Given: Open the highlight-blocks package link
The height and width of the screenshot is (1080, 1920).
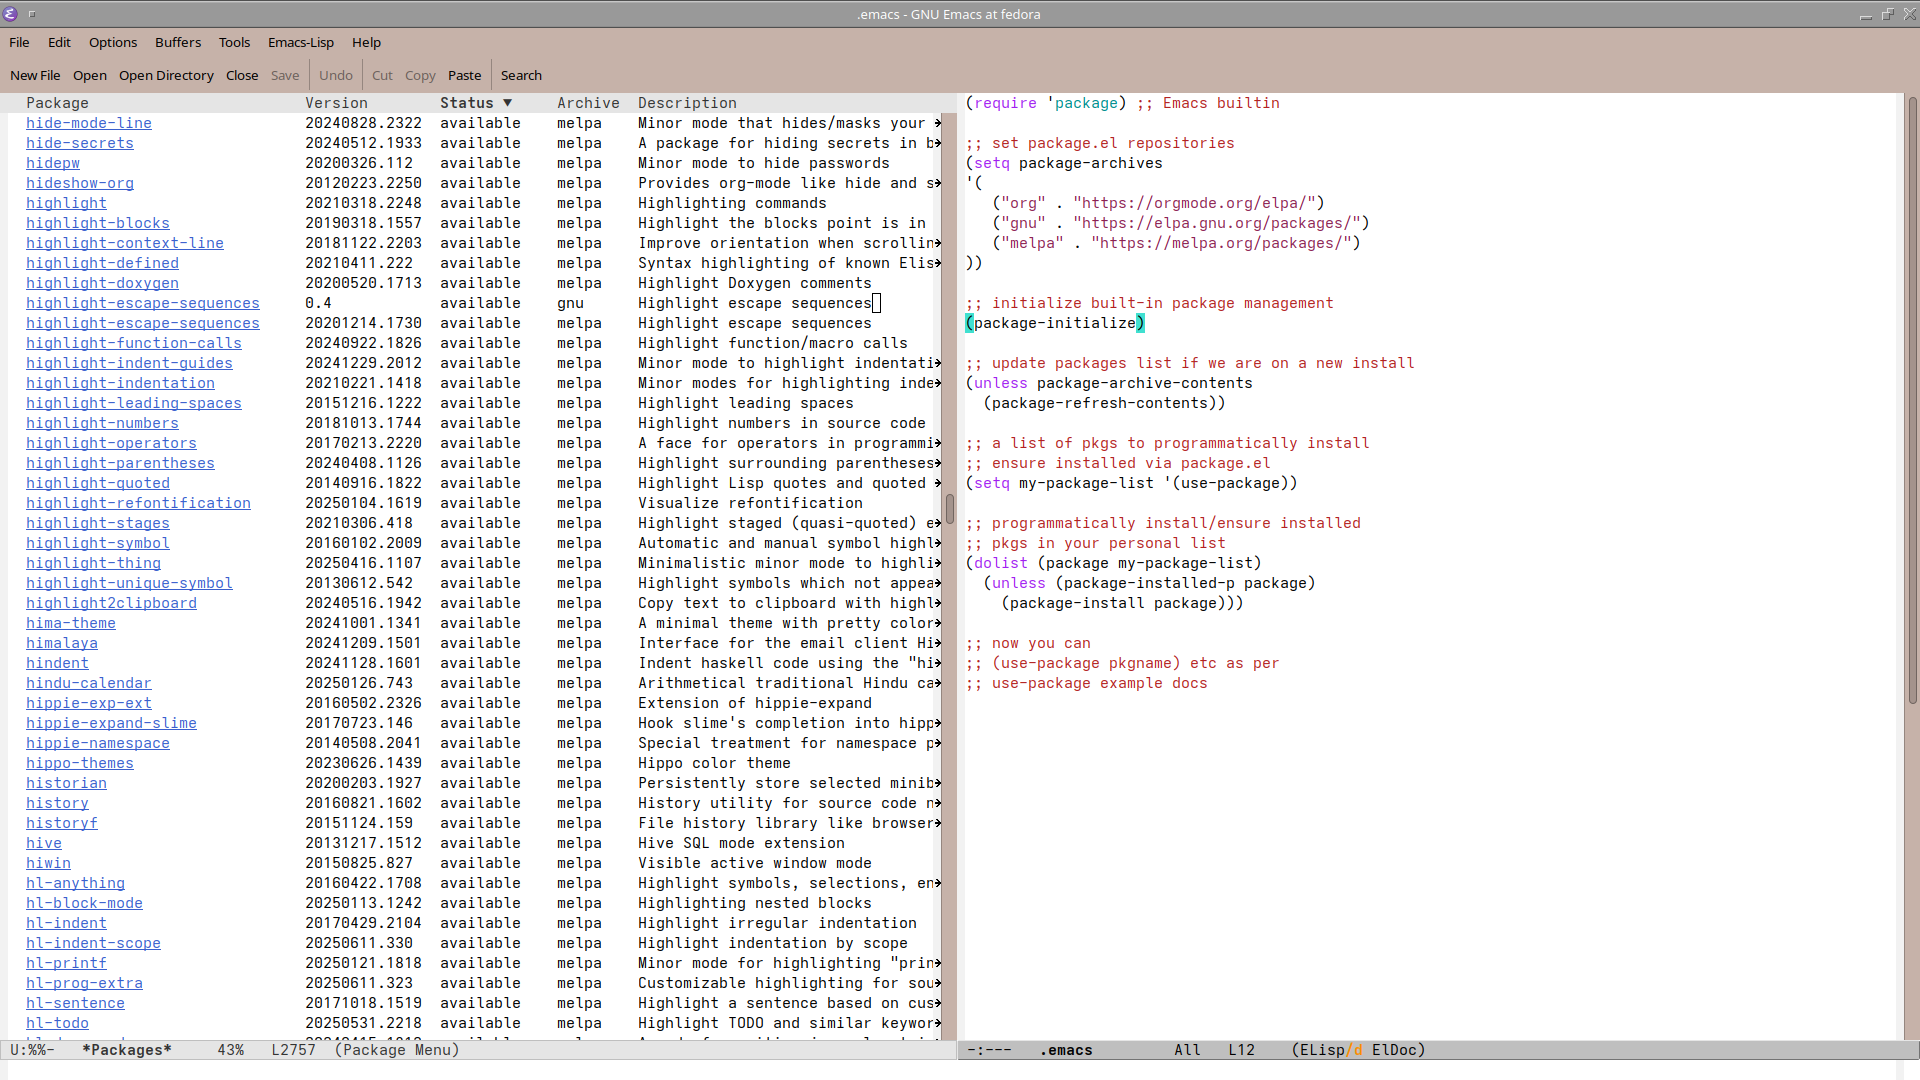Looking at the screenshot, I should [x=98, y=223].
